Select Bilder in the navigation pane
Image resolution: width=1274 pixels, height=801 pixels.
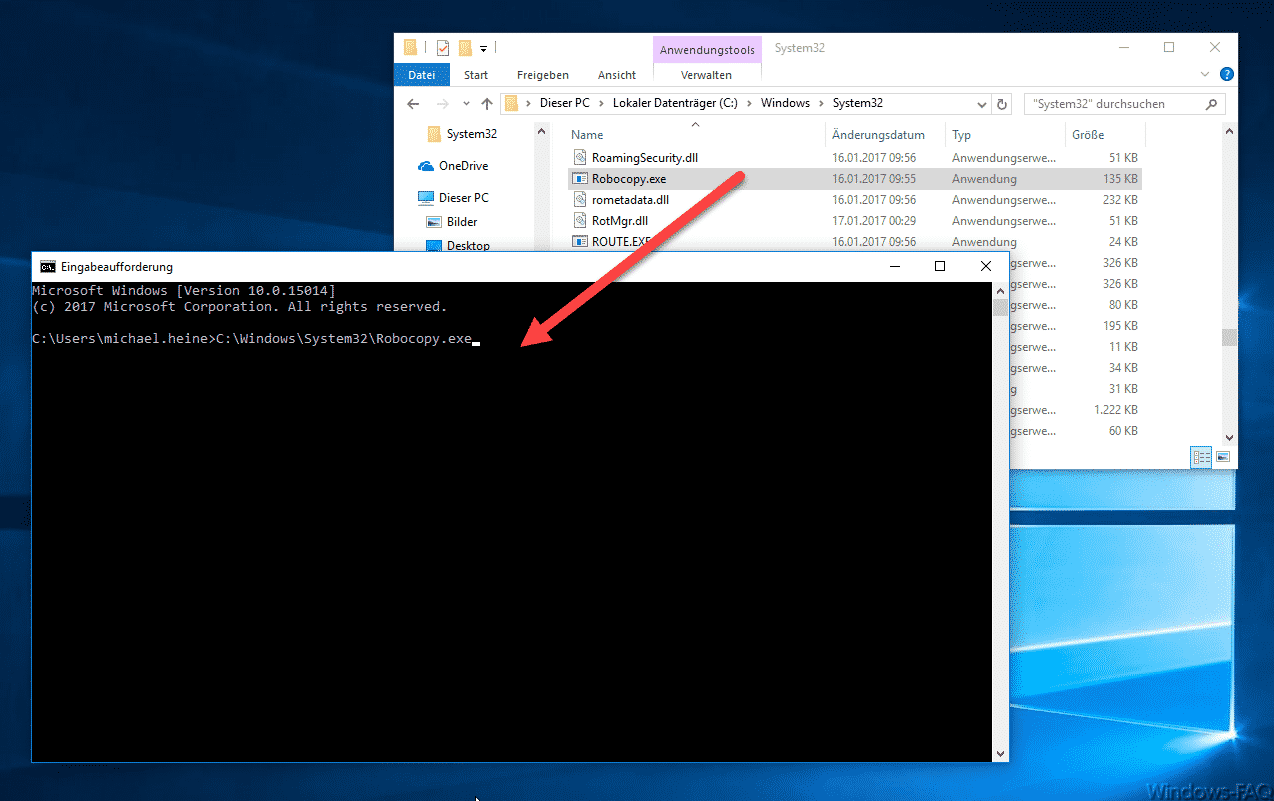(x=462, y=222)
